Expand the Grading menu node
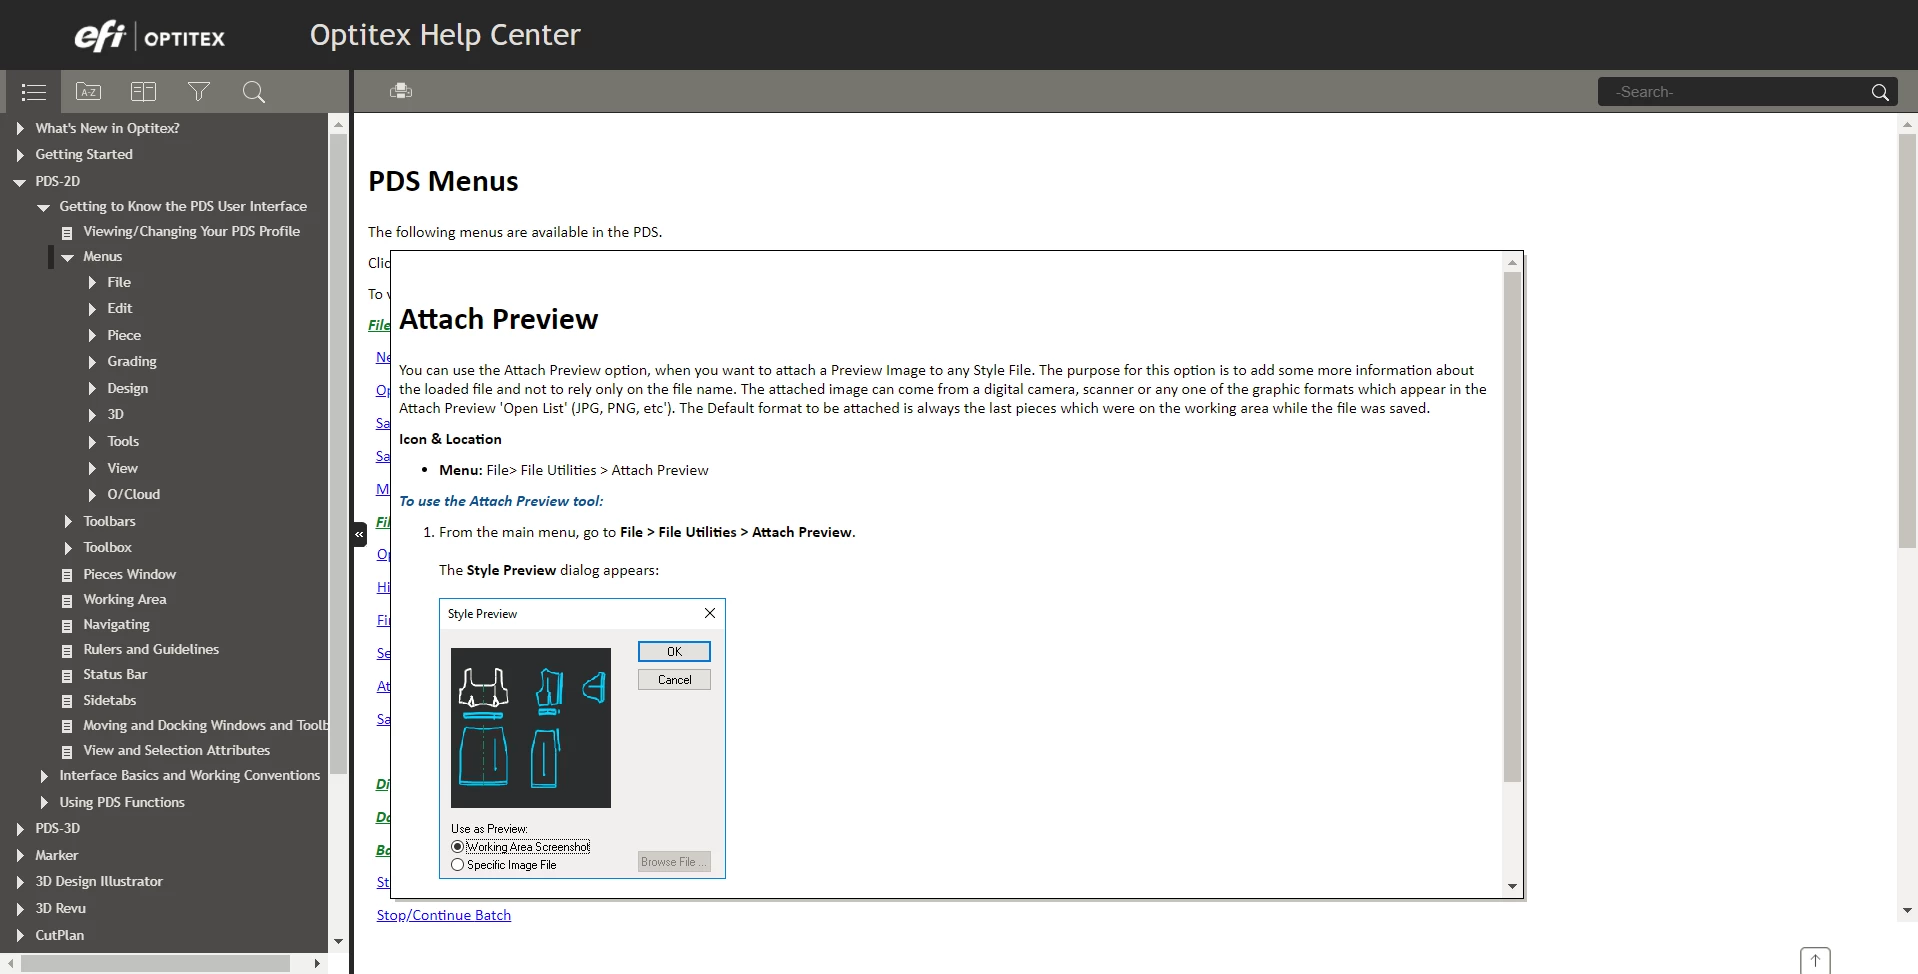This screenshot has width=1918, height=974. pos(92,362)
